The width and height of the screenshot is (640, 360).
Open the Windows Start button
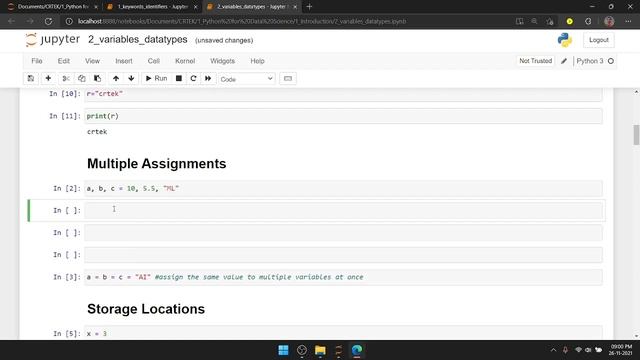[283, 350]
